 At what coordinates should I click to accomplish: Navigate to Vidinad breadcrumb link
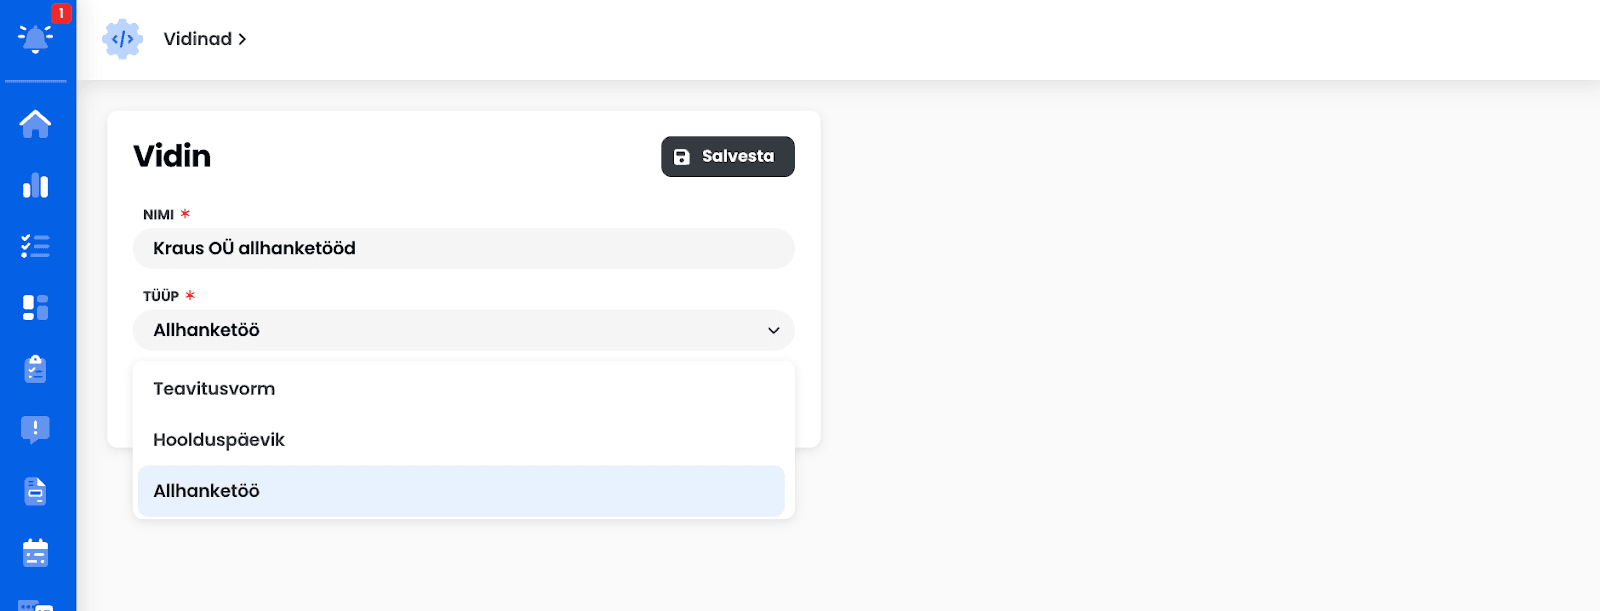[197, 39]
